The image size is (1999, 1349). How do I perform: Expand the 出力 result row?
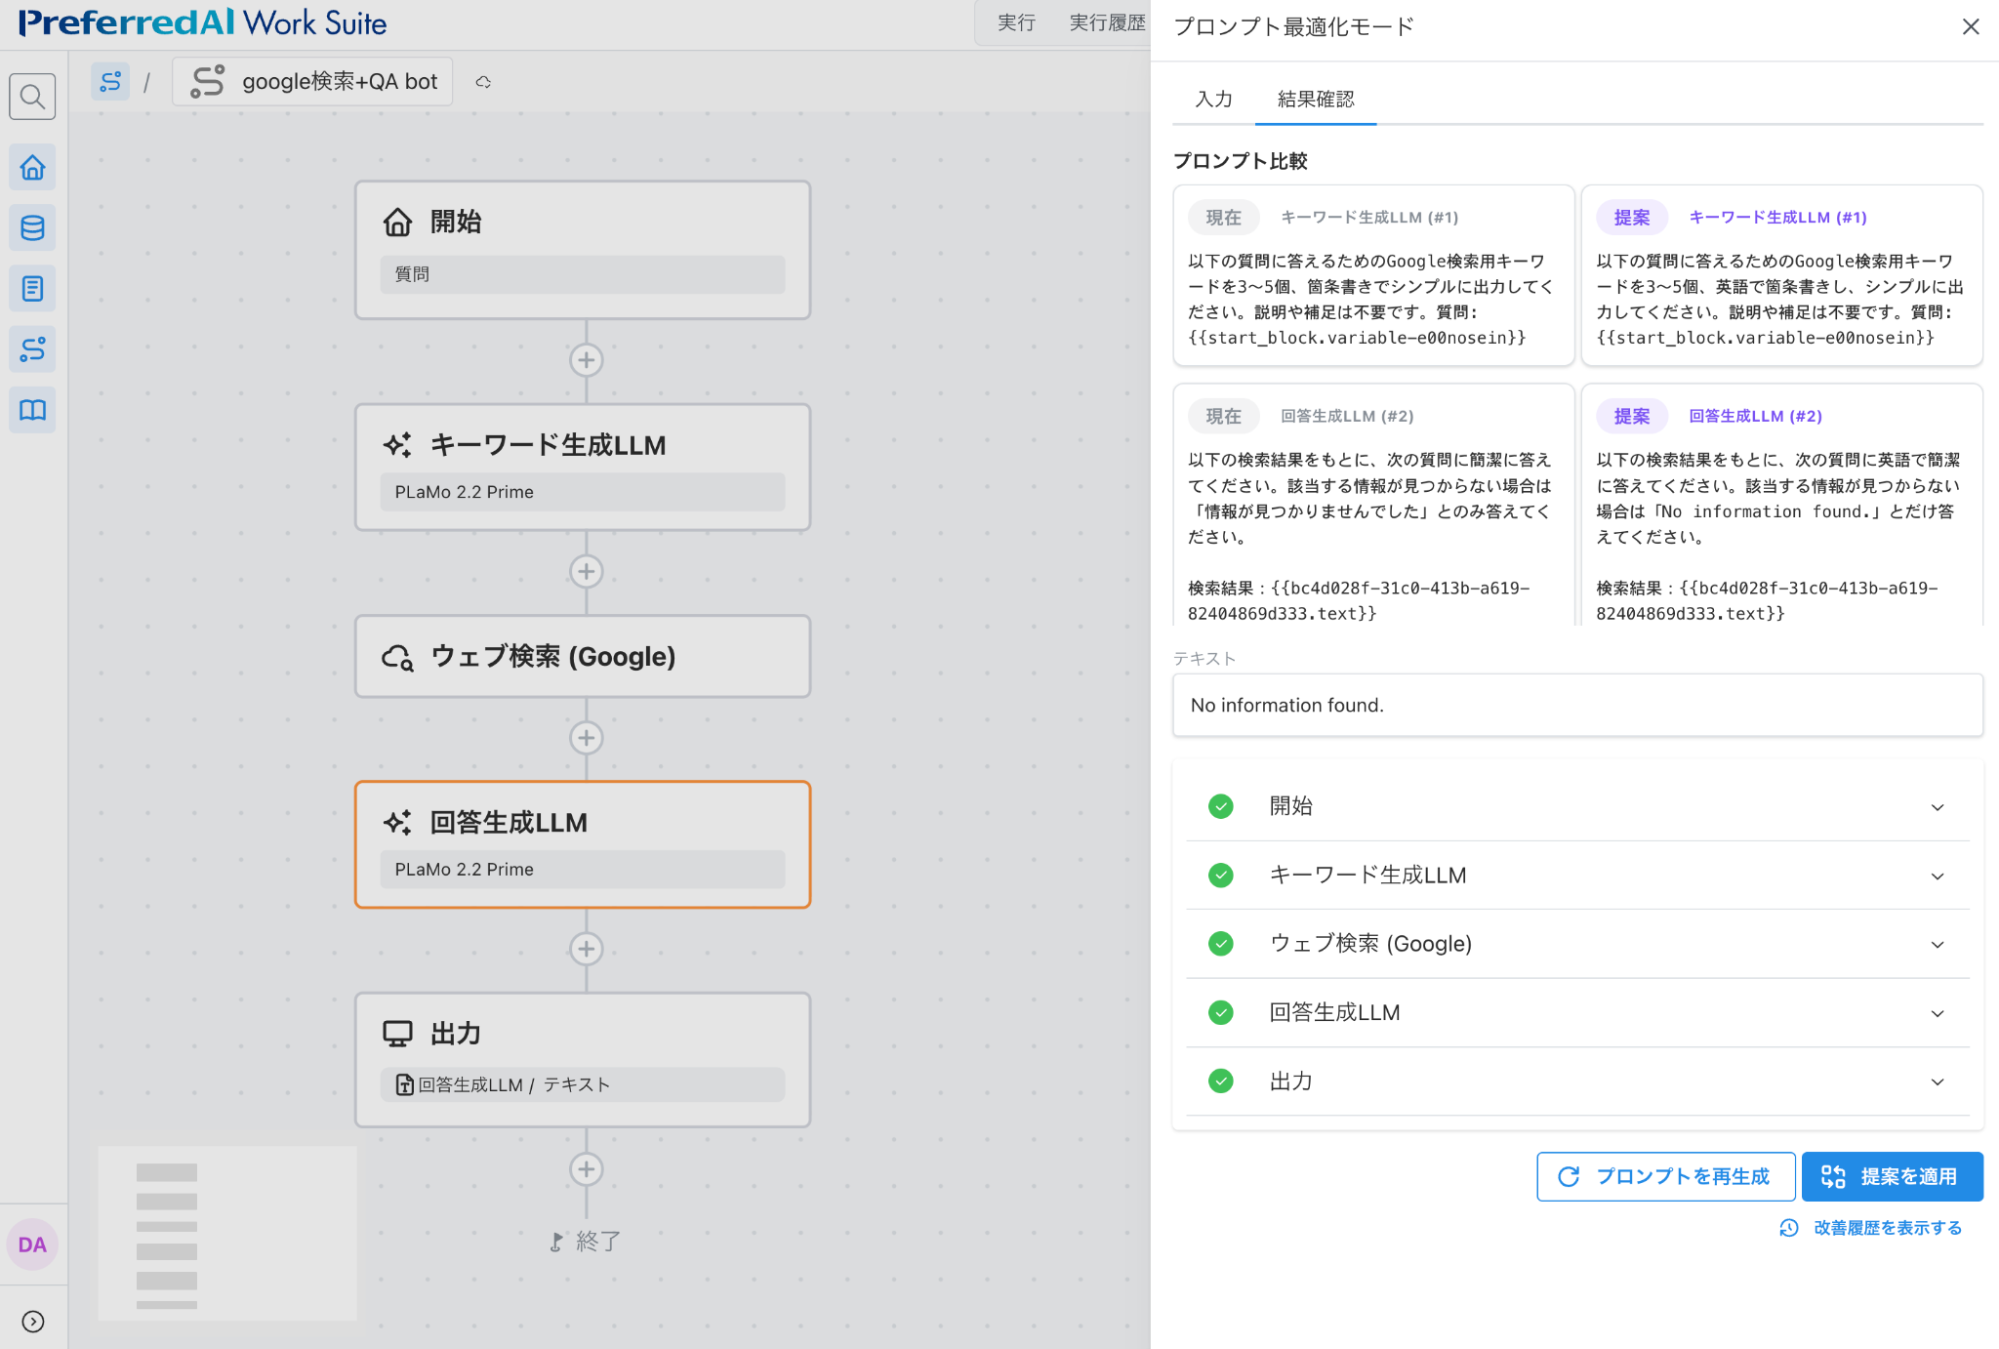pos(1936,1082)
